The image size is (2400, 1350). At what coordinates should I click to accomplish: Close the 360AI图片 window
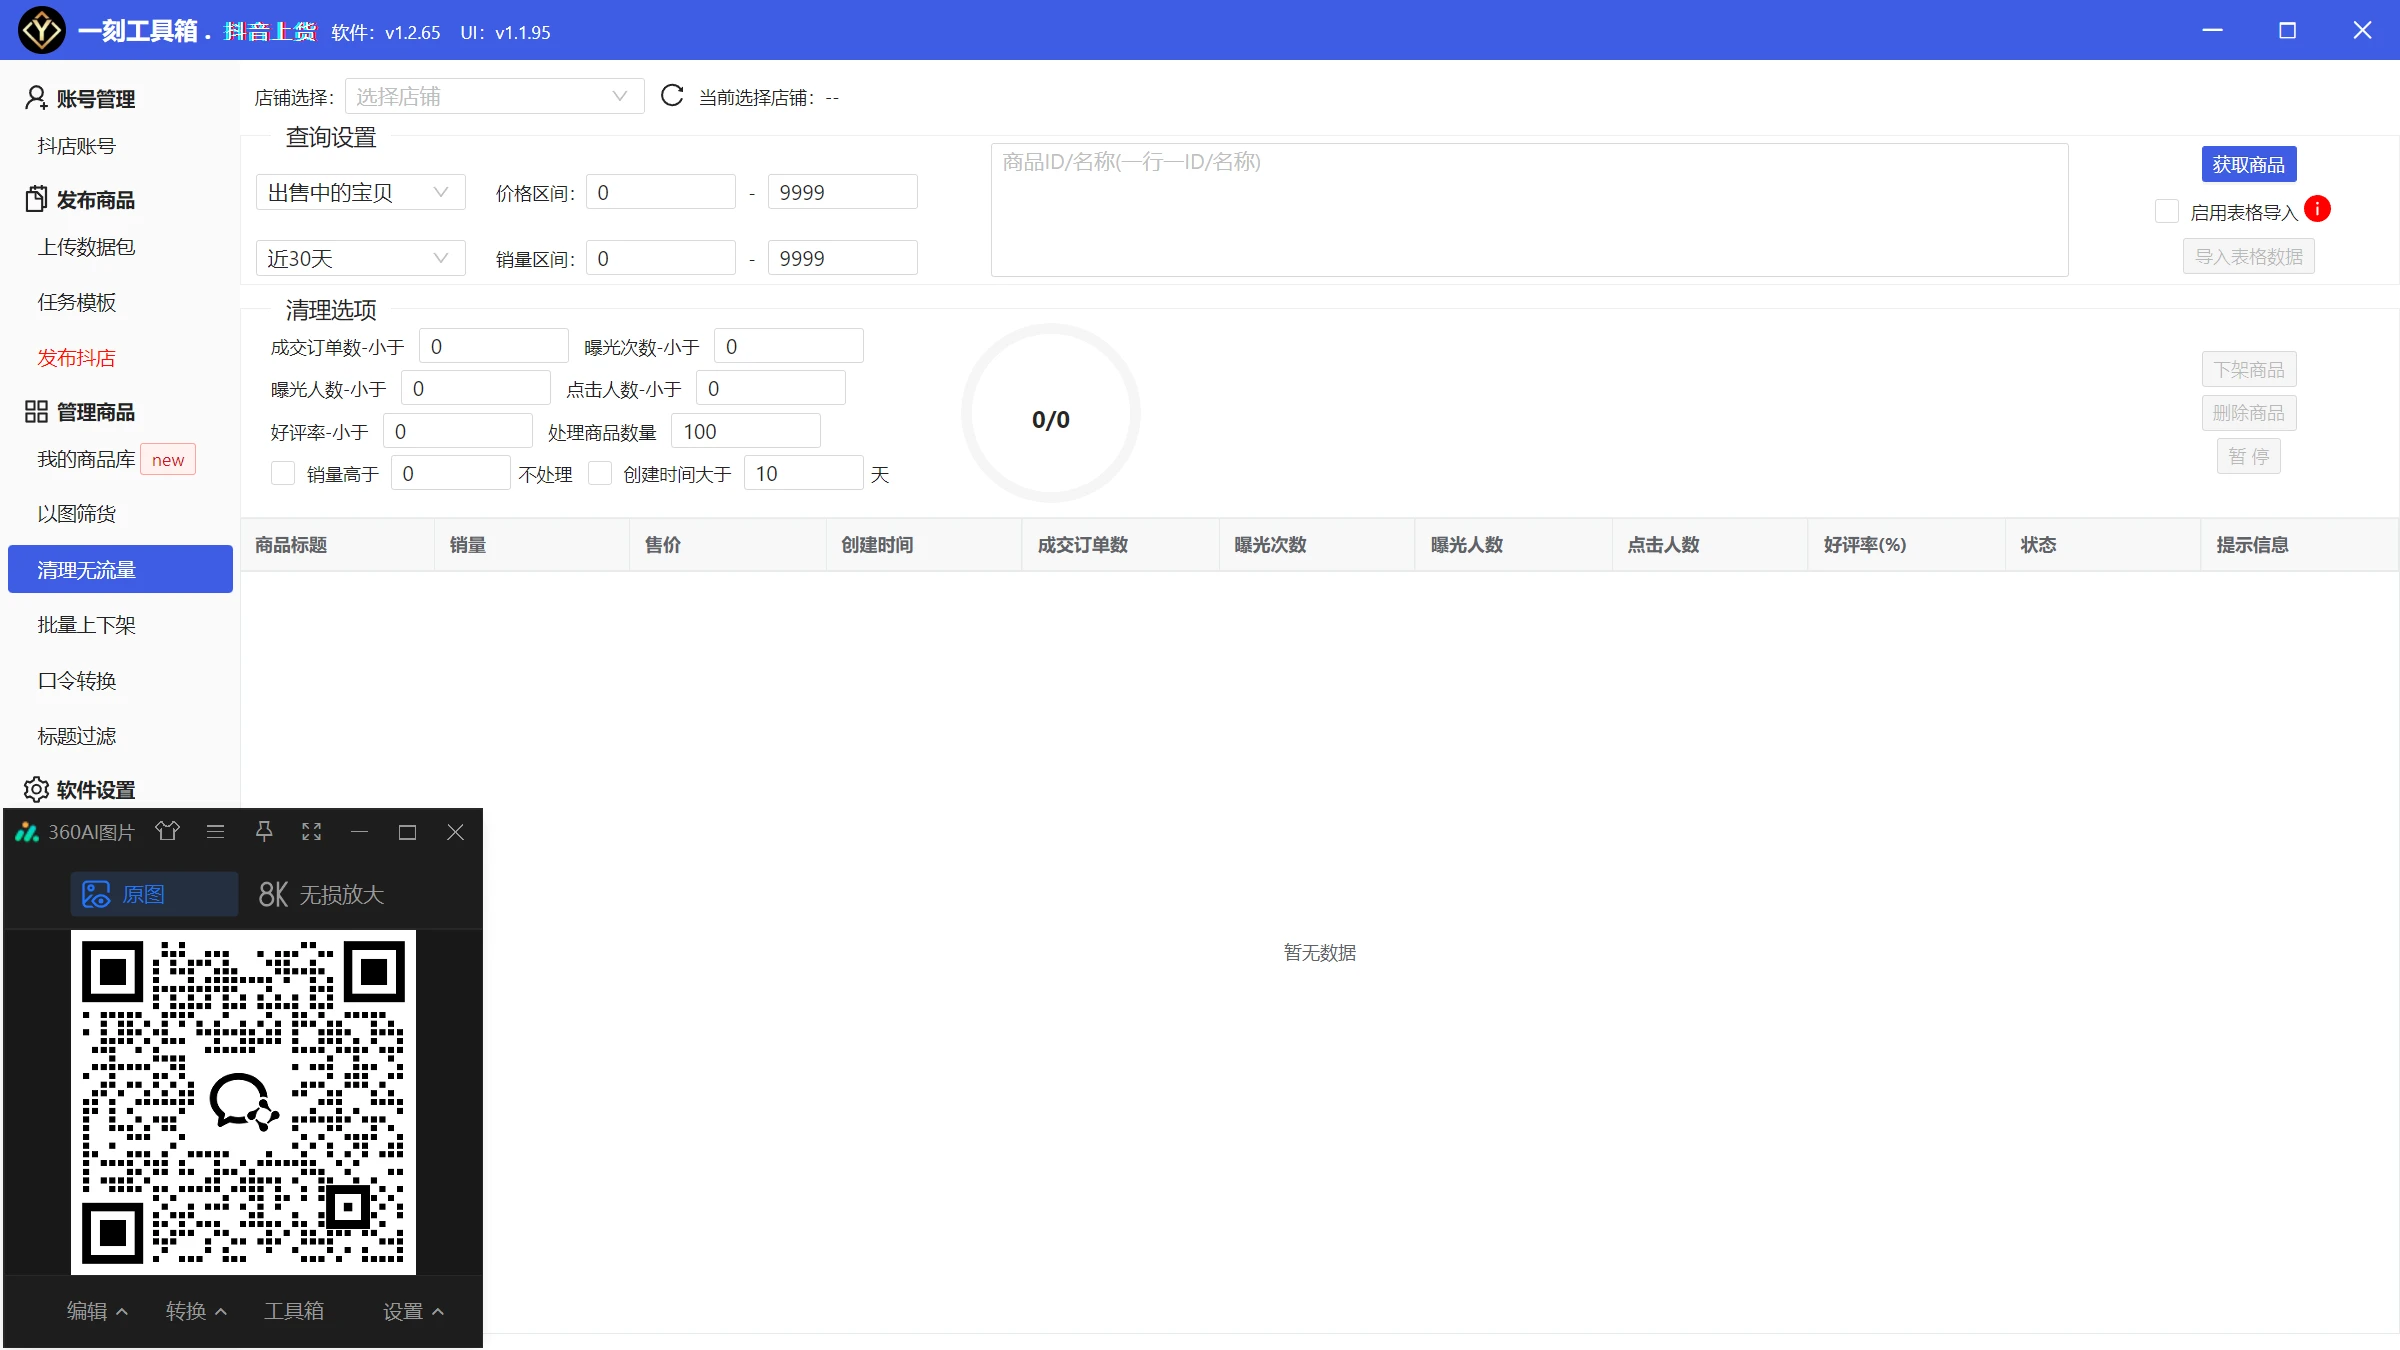(455, 832)
